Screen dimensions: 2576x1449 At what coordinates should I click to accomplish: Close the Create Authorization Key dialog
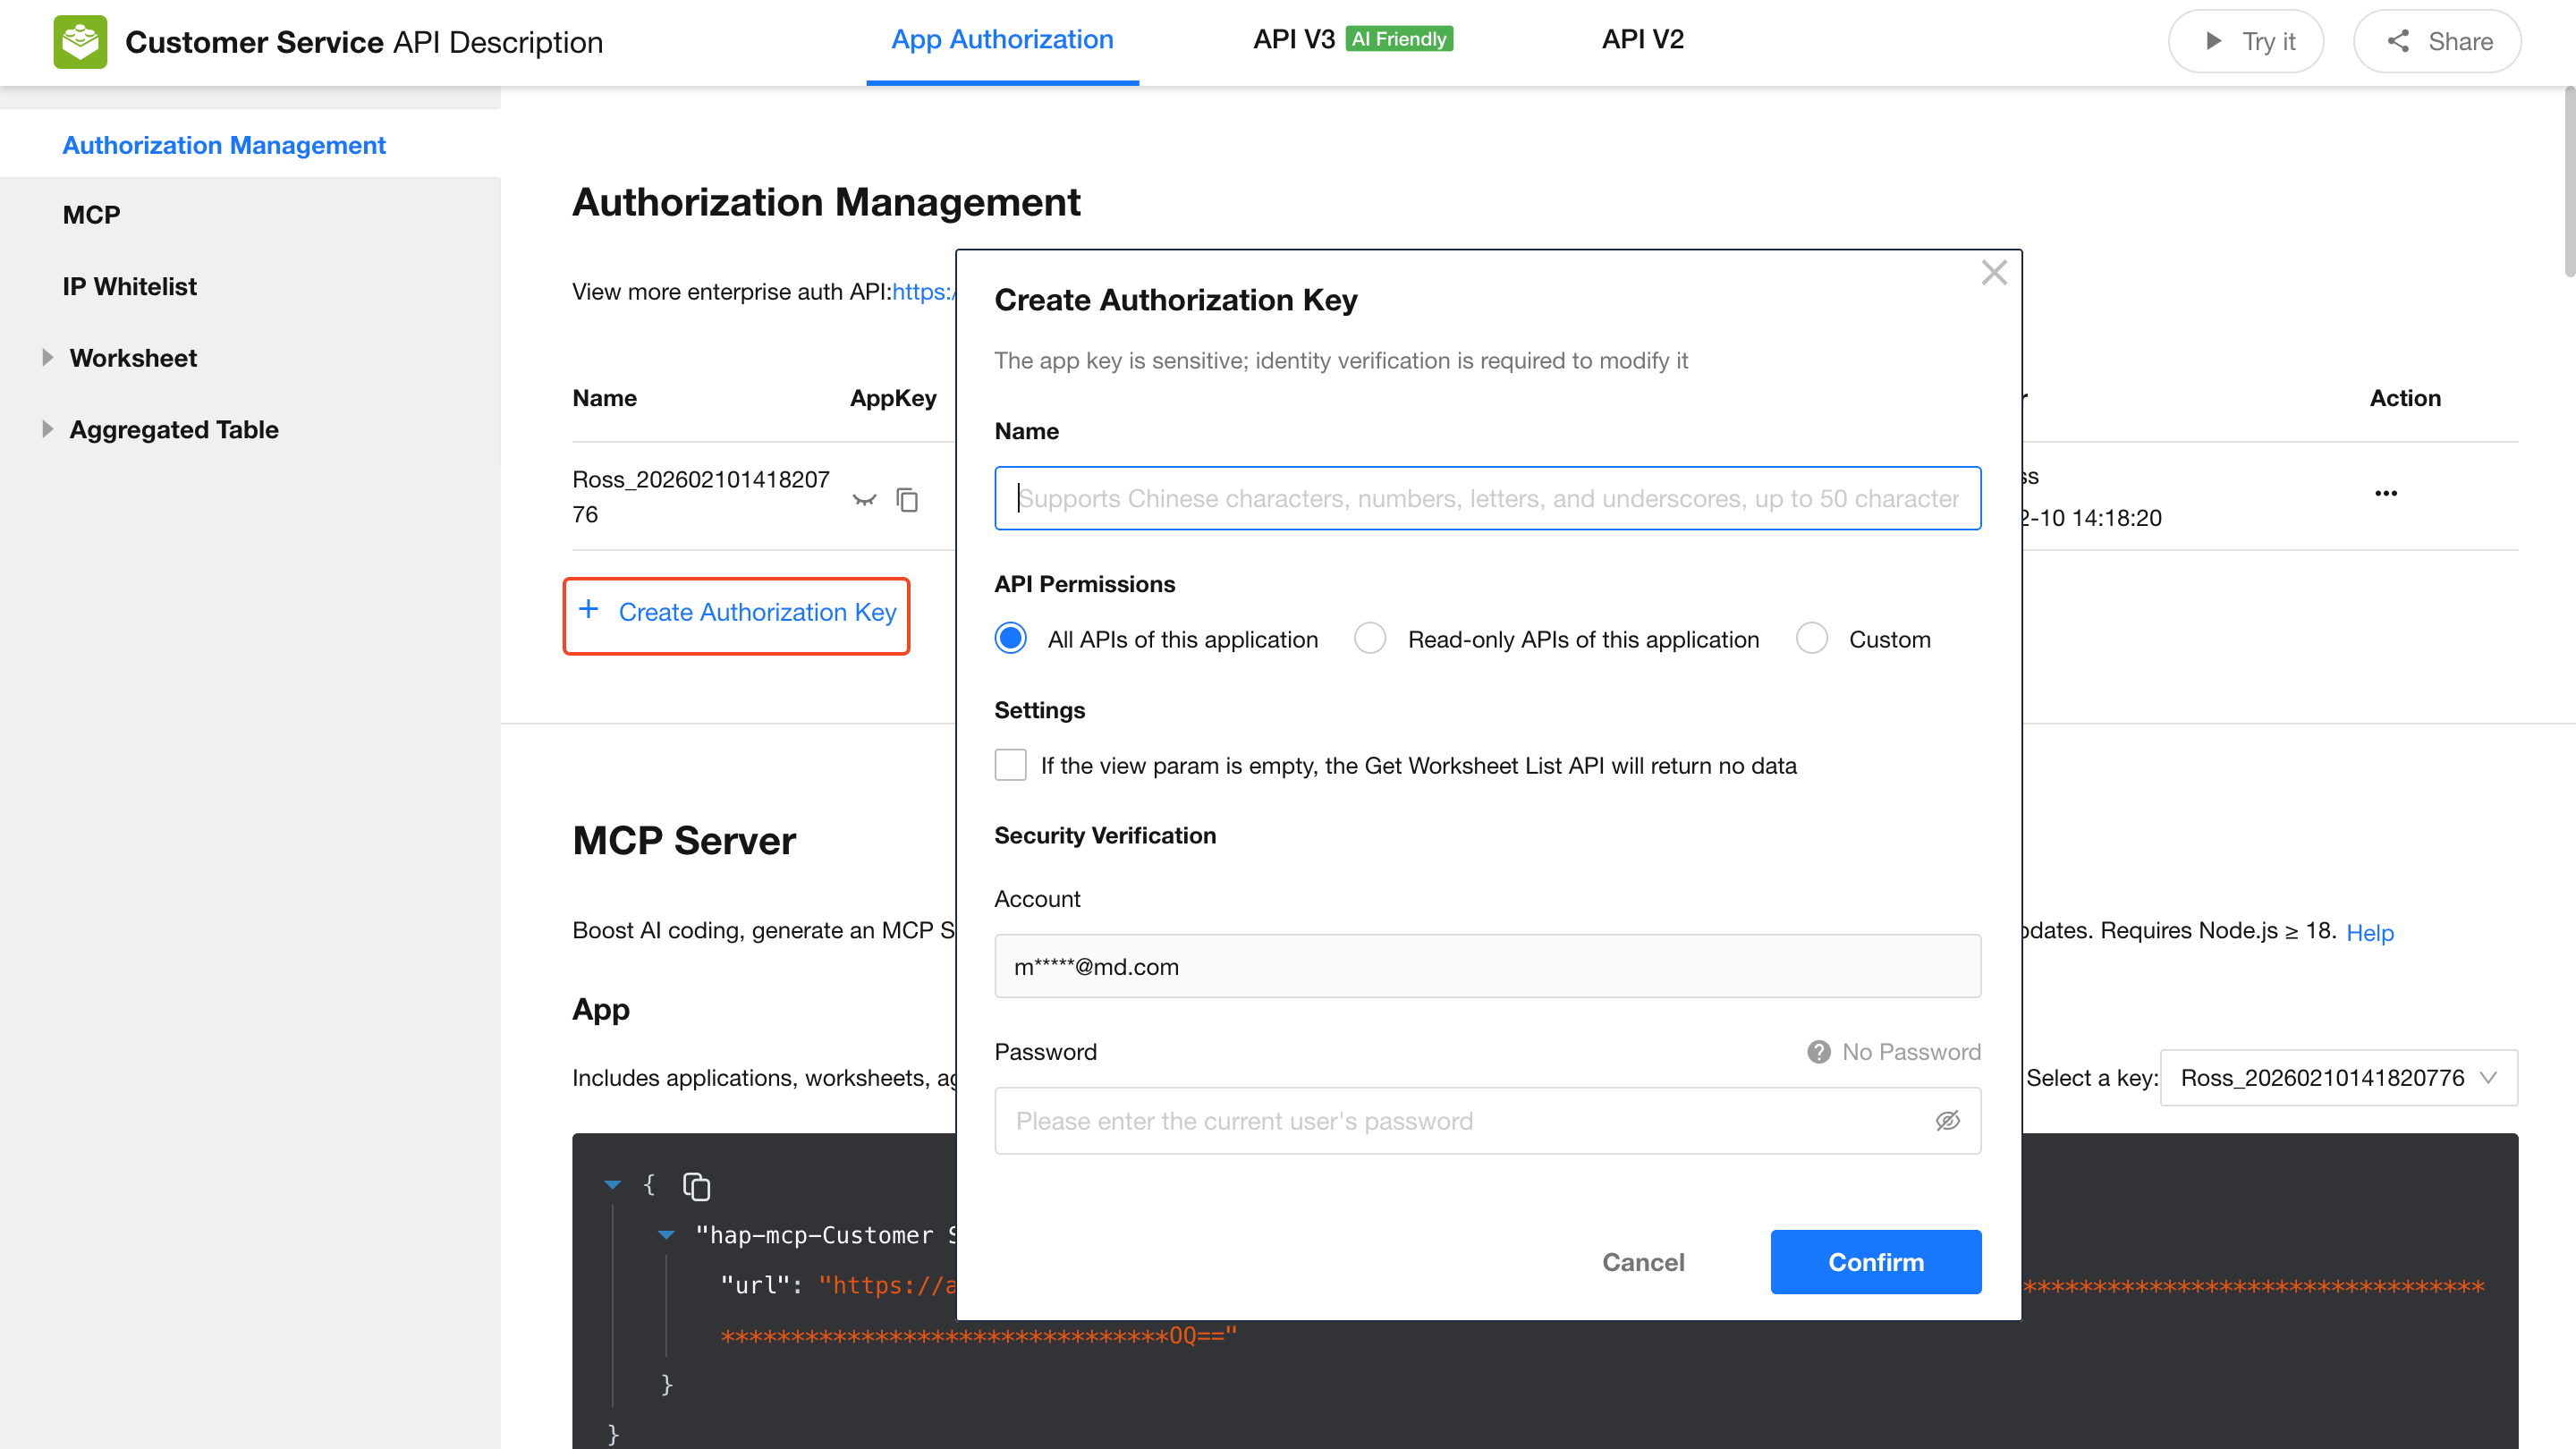[1993, 273]
